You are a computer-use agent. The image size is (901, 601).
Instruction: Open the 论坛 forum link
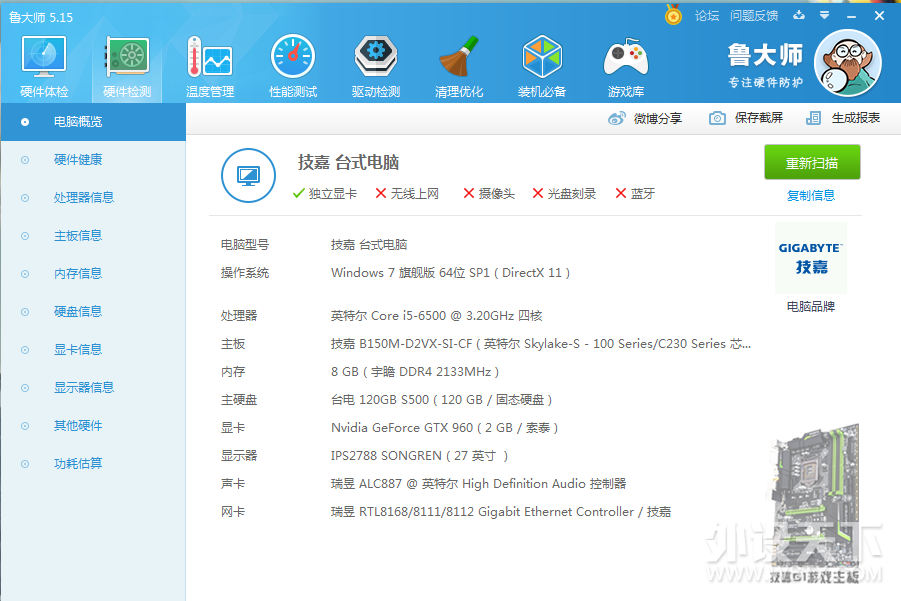click(x=707, y=15)
